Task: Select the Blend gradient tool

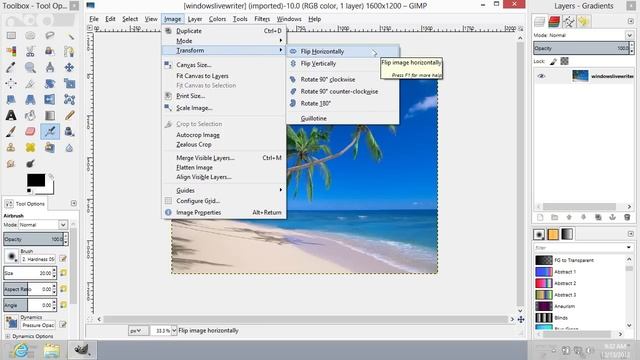Action: (x=50, y=115)
